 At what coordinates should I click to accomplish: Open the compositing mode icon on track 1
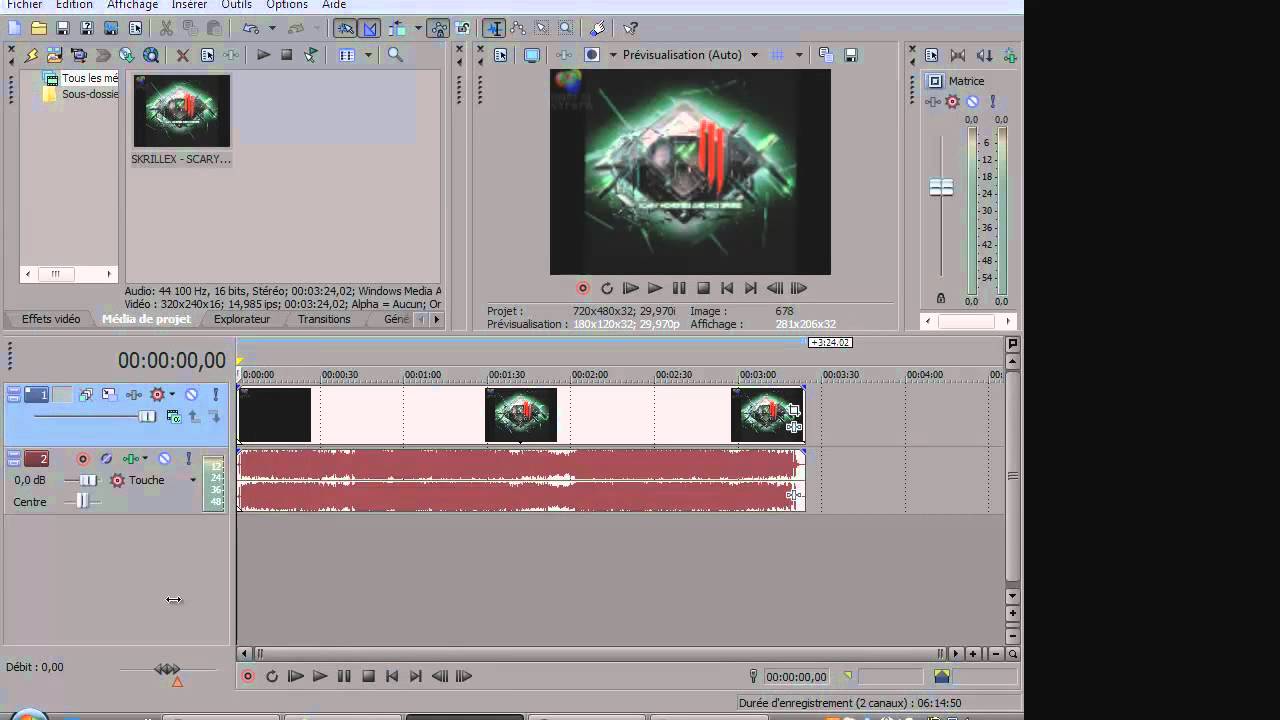173,416
